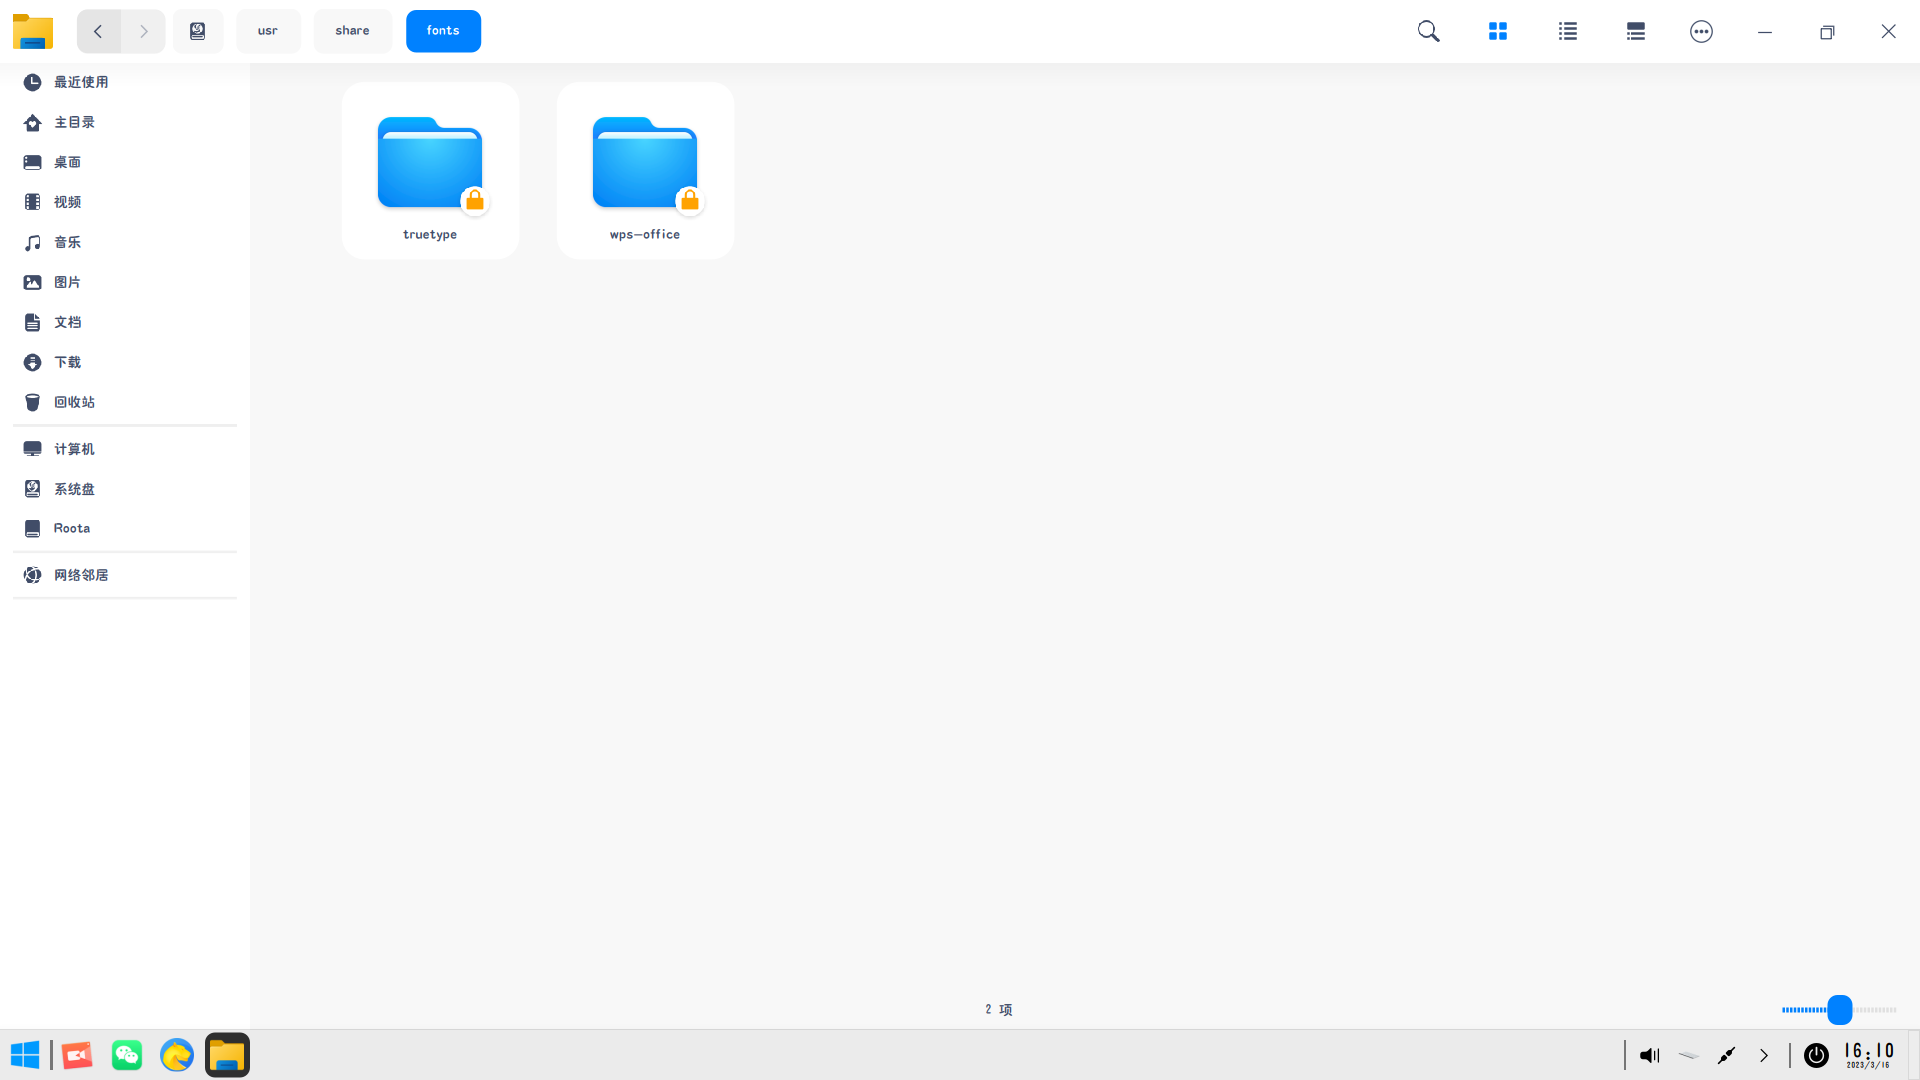Open WeChat from the taskbar
1920x1080 pixels.
pos(127,1055)
